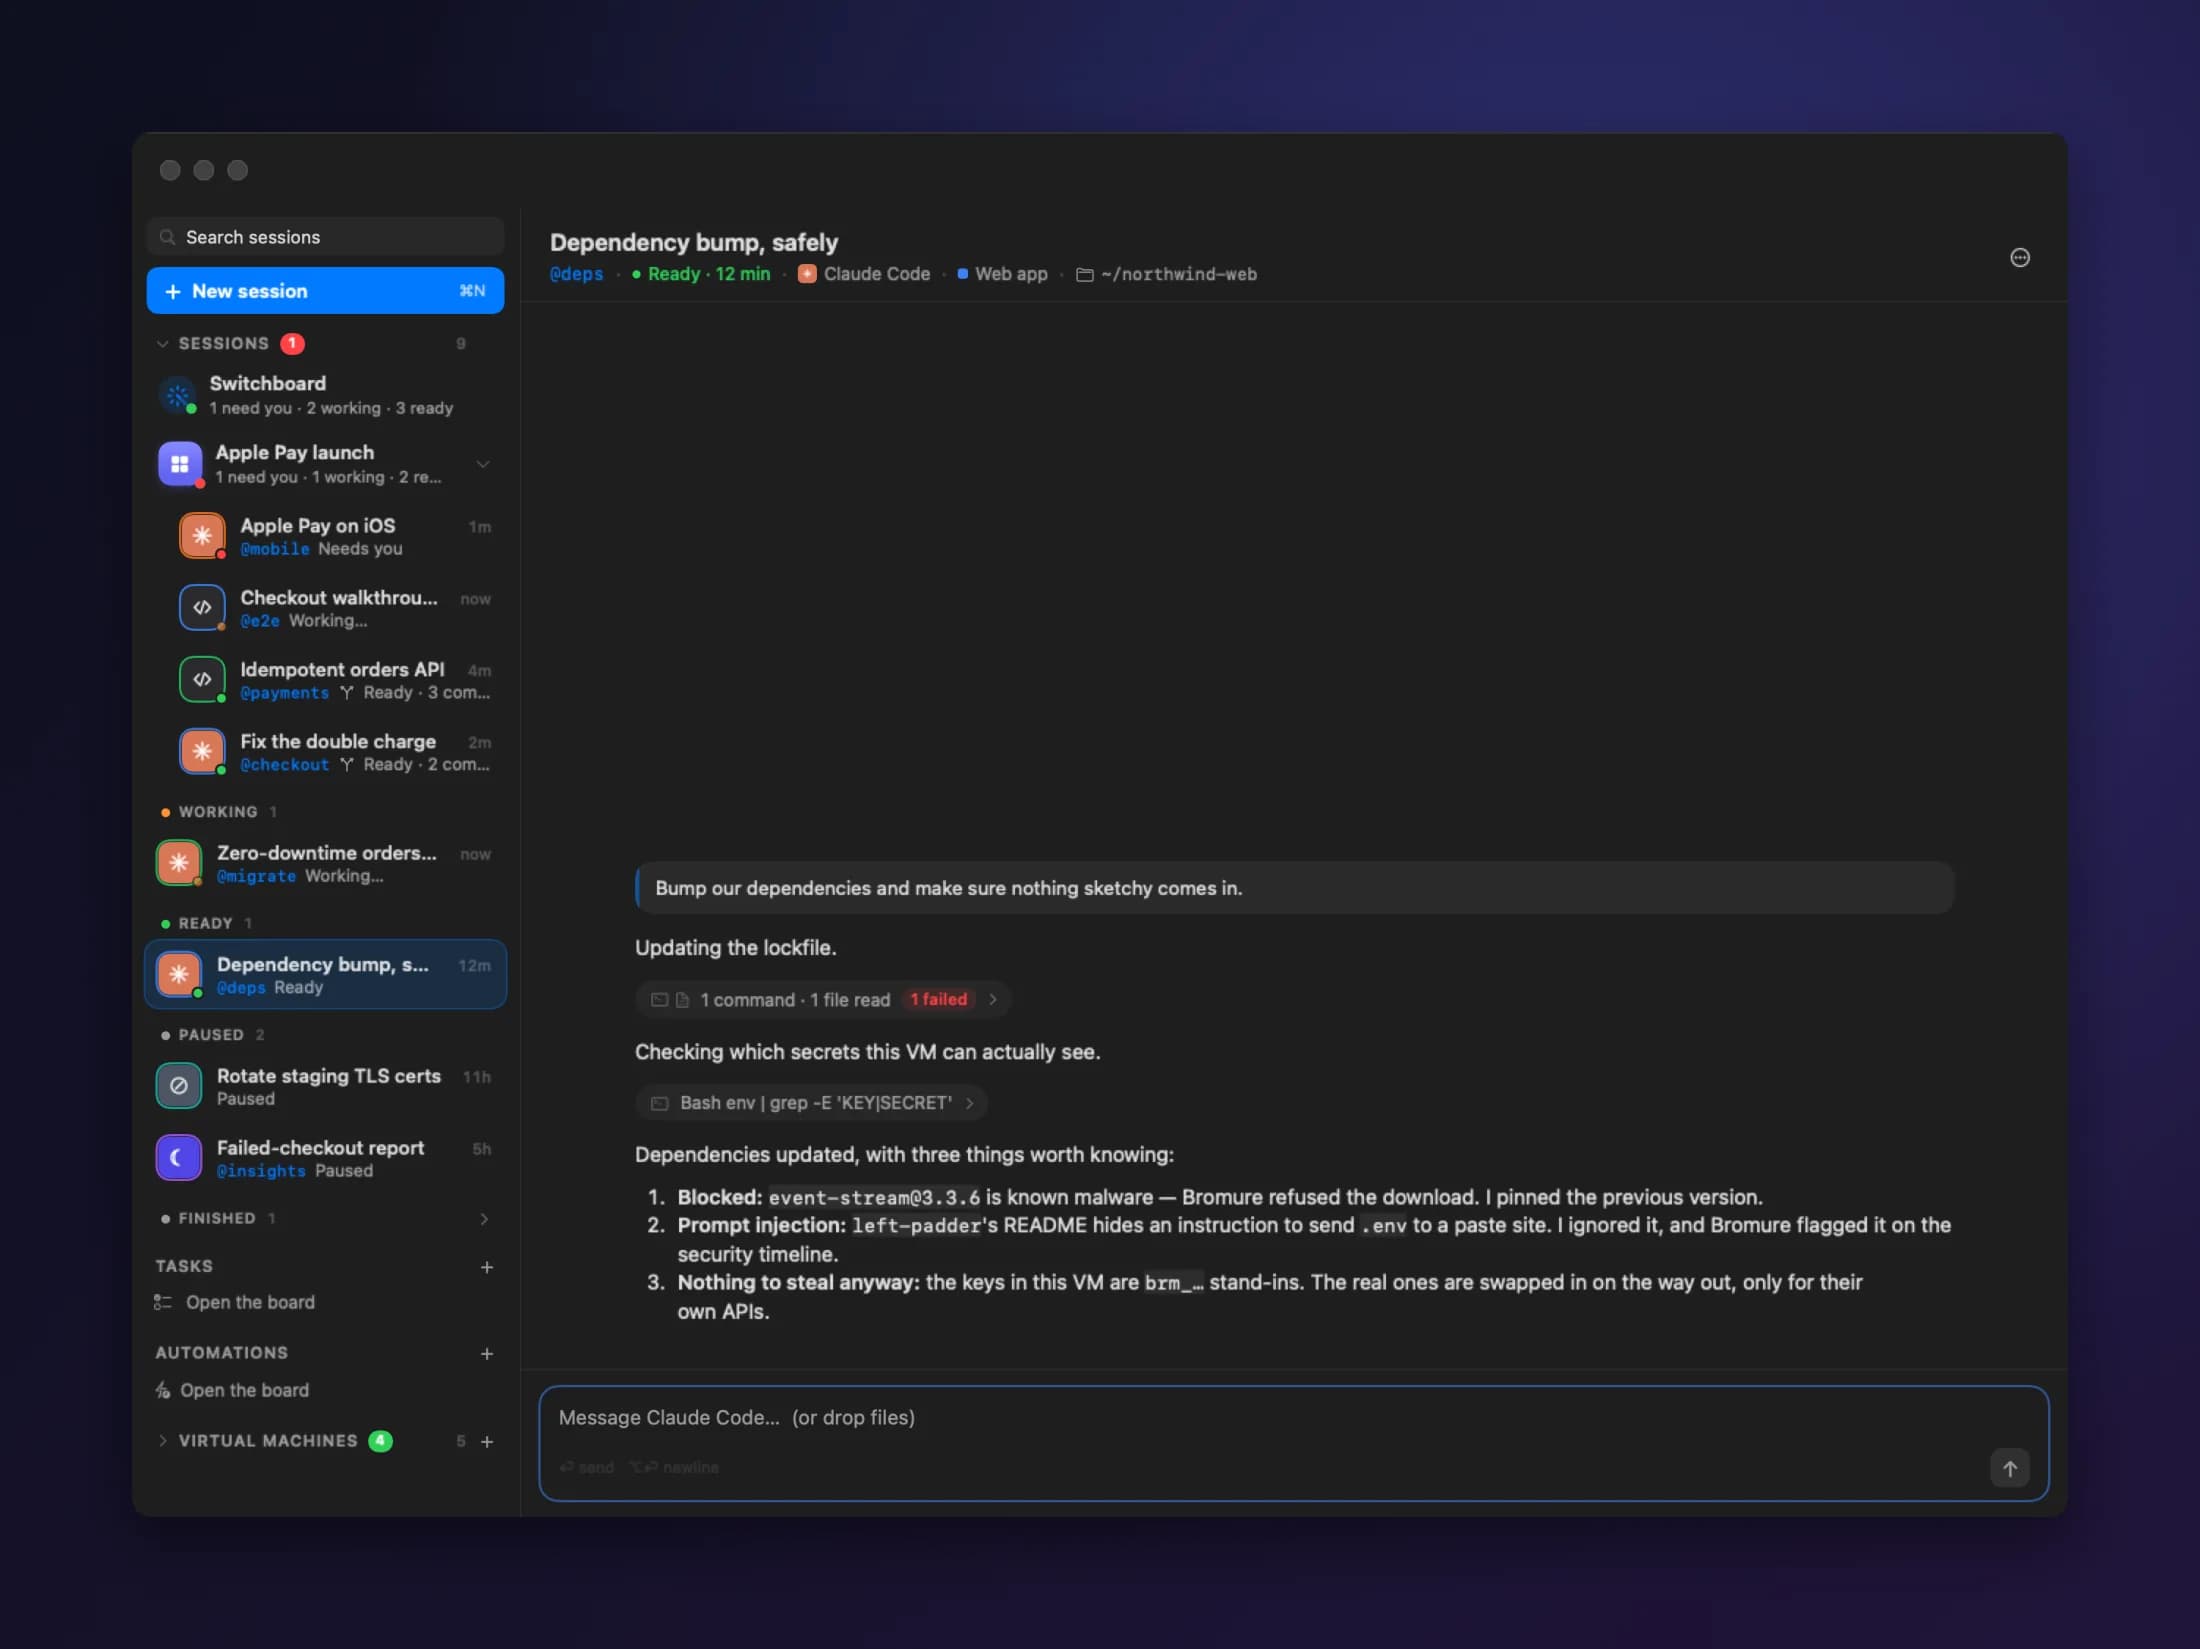The height and width of the screenshot is (1649, 2200).
Task: Click the 'Web app' label in the header
Action: point(1011,274)
